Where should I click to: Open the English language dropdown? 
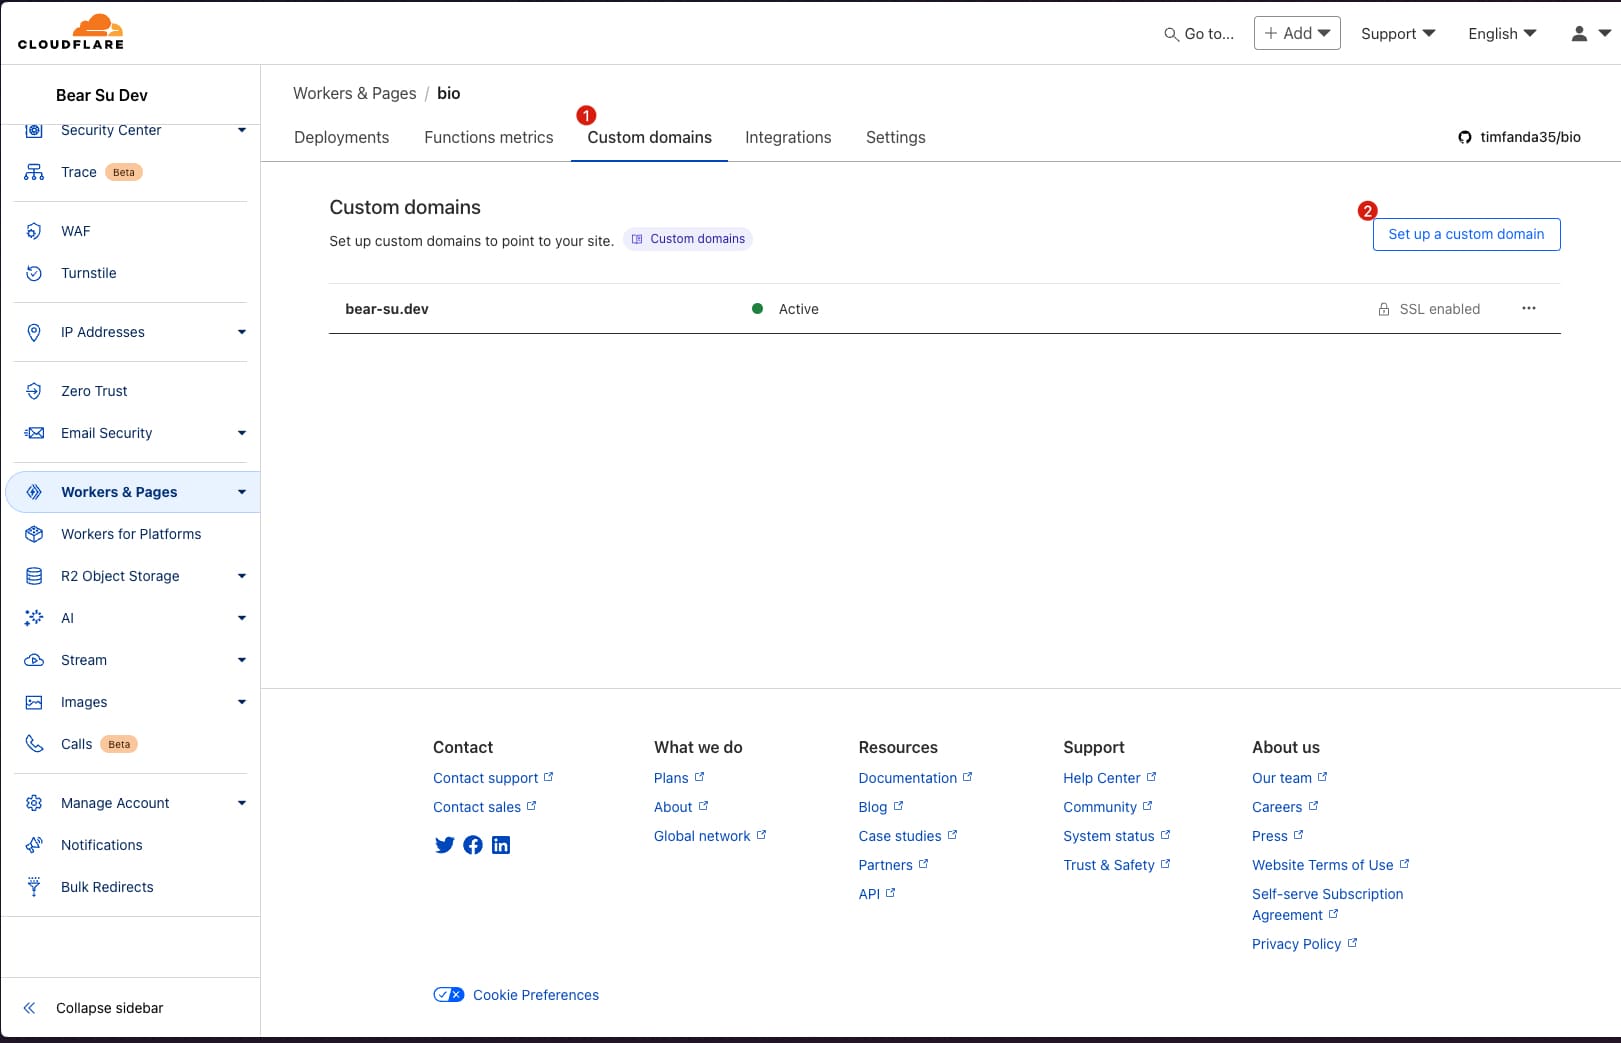1502,33
